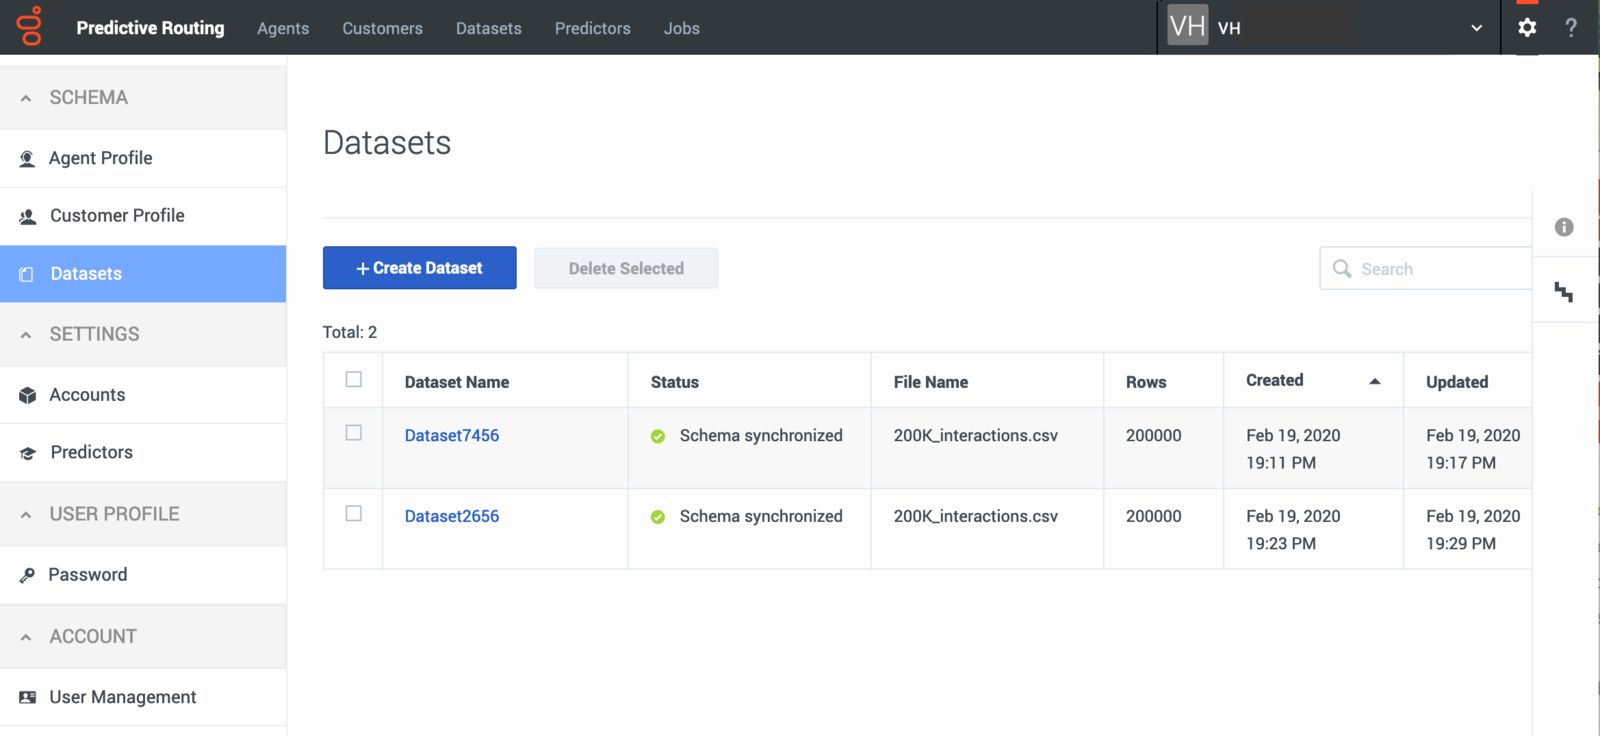Open Customer Profile in the sidebar
The width and height of the screenshot is (1600, 736).
click(143, 216)
